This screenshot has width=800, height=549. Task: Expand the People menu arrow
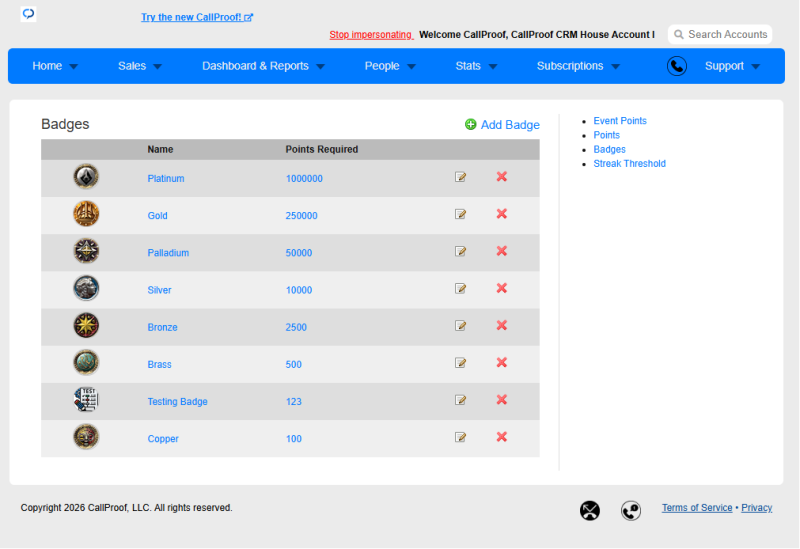(x=412, y=67)
